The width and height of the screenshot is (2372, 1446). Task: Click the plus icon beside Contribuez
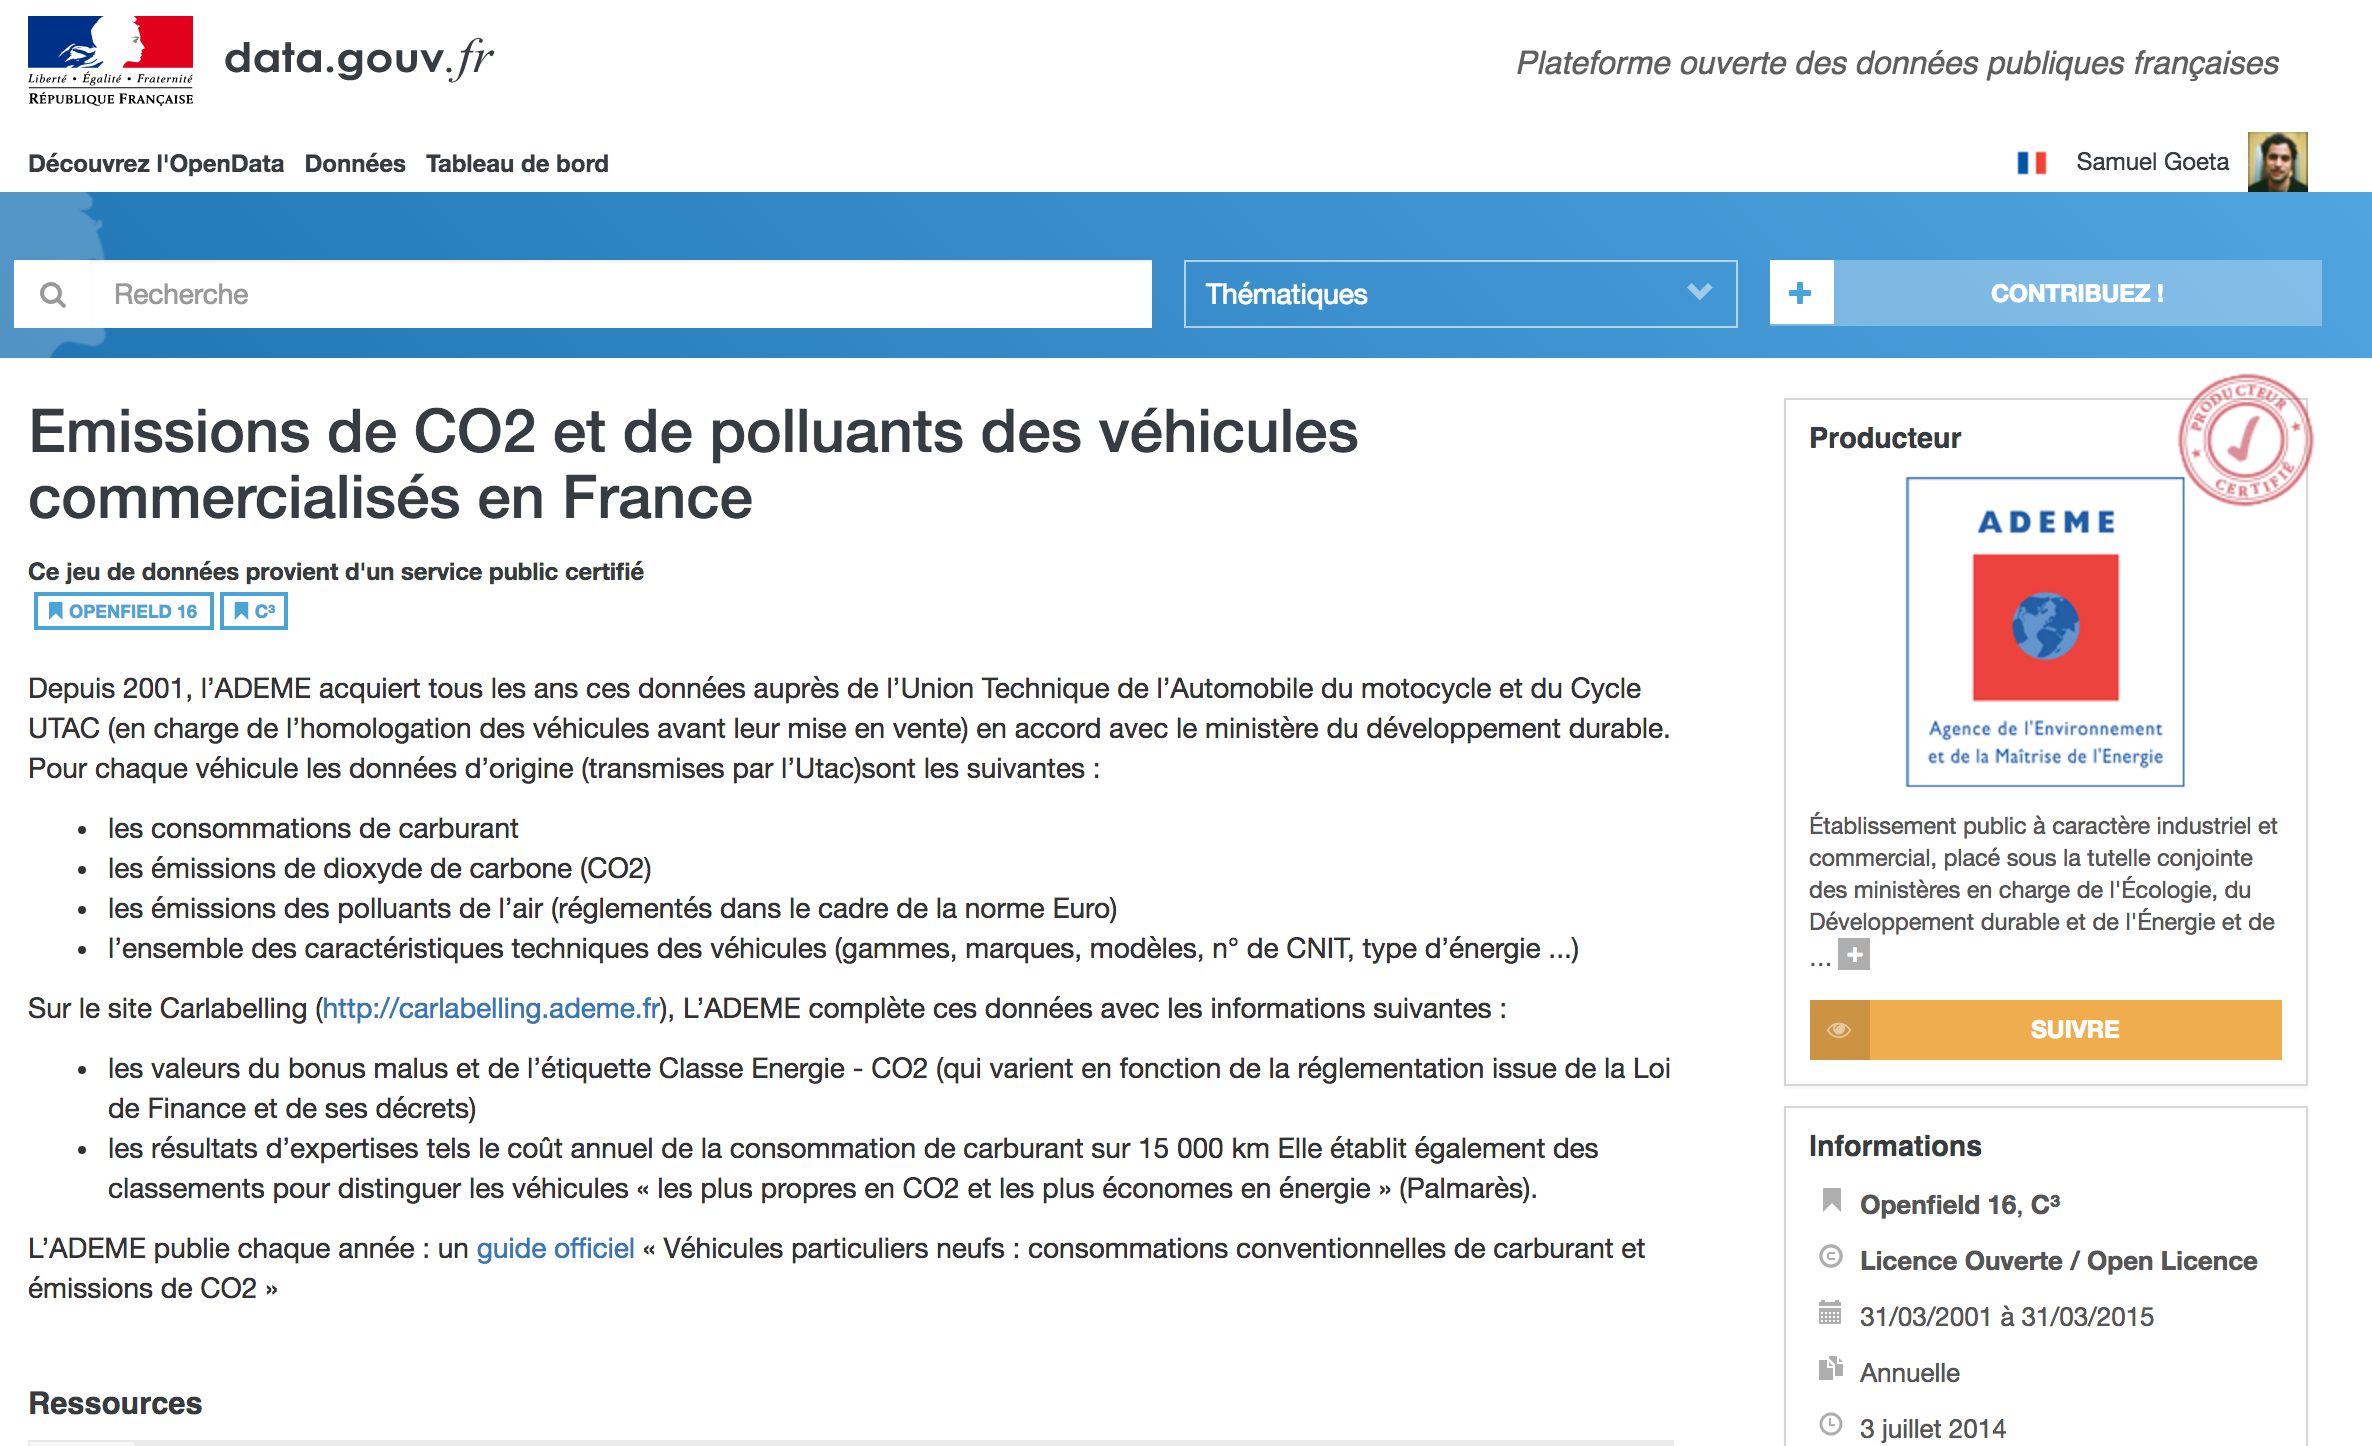click(1800, 293)
